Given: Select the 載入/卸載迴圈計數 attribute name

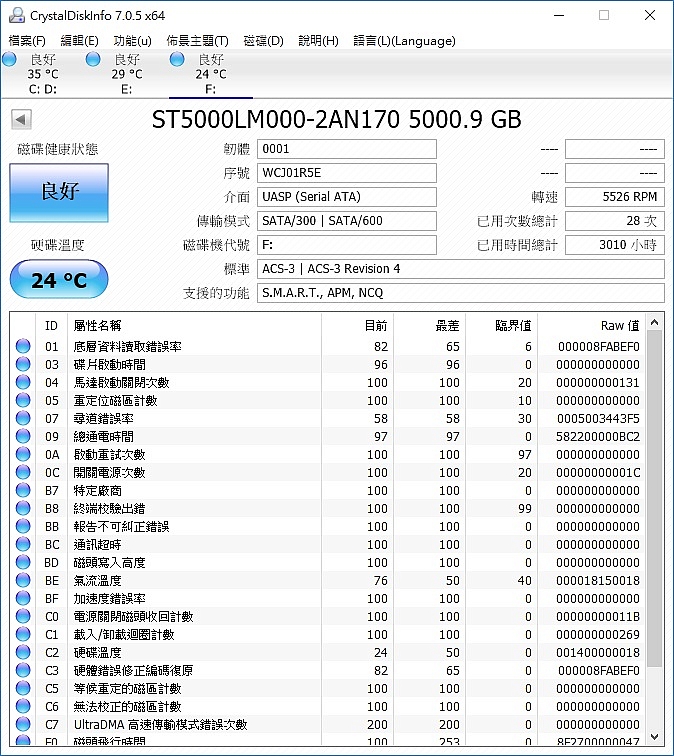Looking at the screenshot, I should click(x=124, y=634).
